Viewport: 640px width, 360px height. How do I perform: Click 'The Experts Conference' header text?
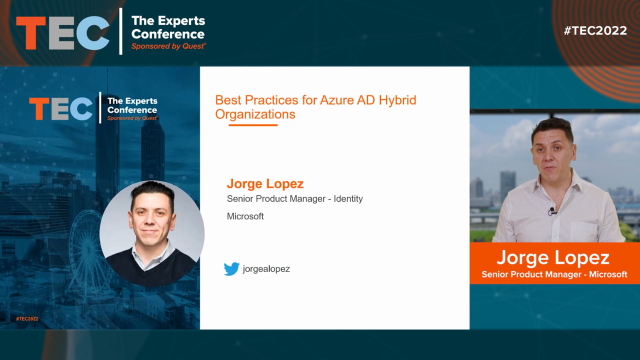[x=168, y=27]
